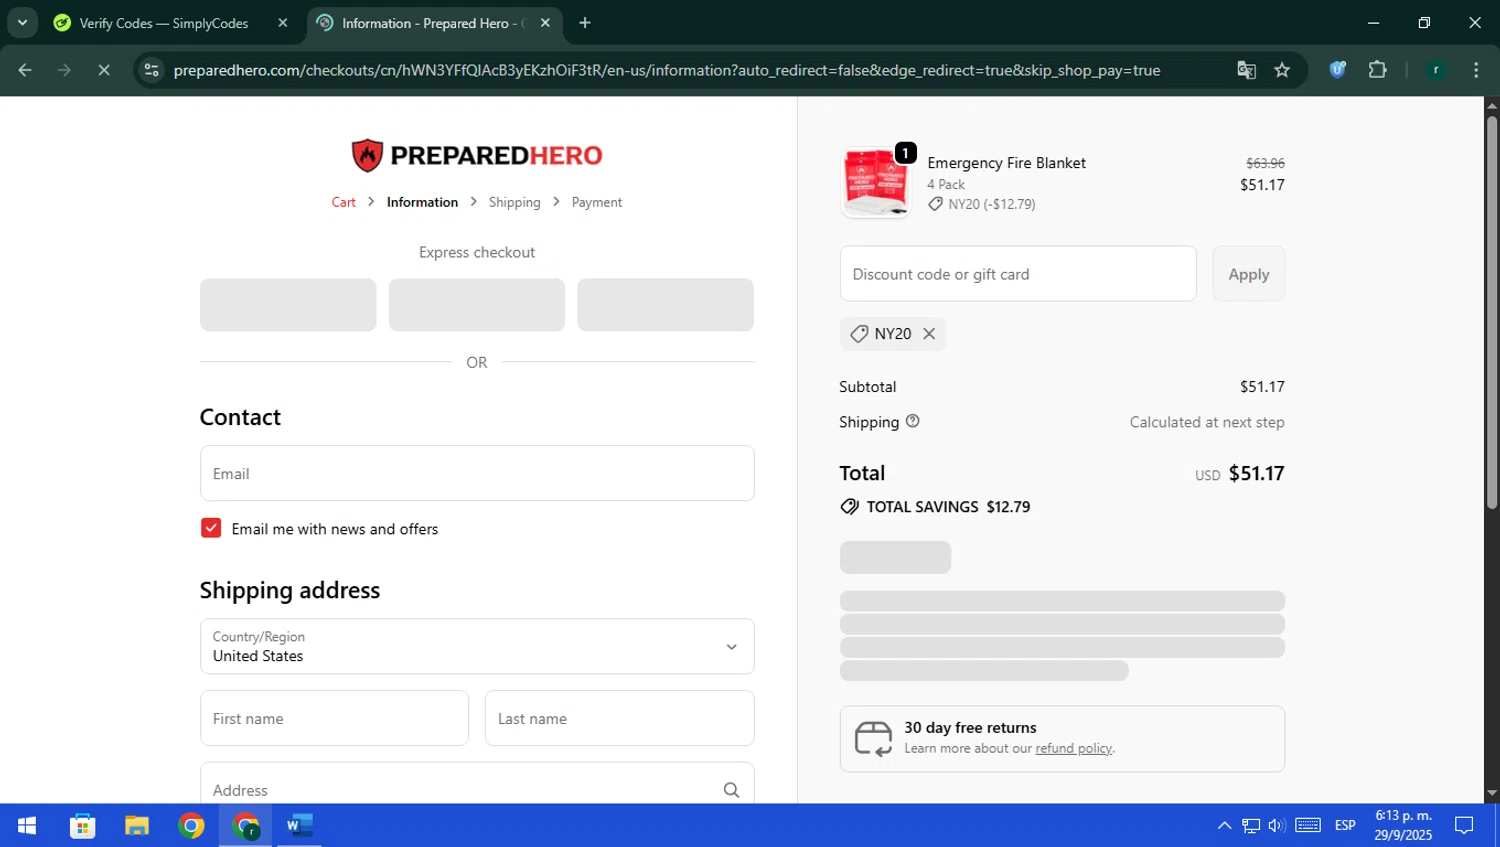This screenshot has width=1500, height=847.
Task: Click the first express checkout placeholder button
Action: coord(288,305)
